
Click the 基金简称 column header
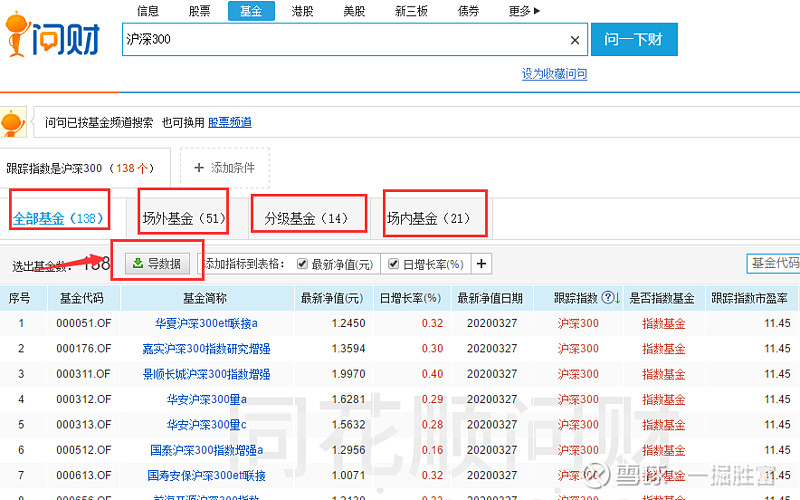205,298
